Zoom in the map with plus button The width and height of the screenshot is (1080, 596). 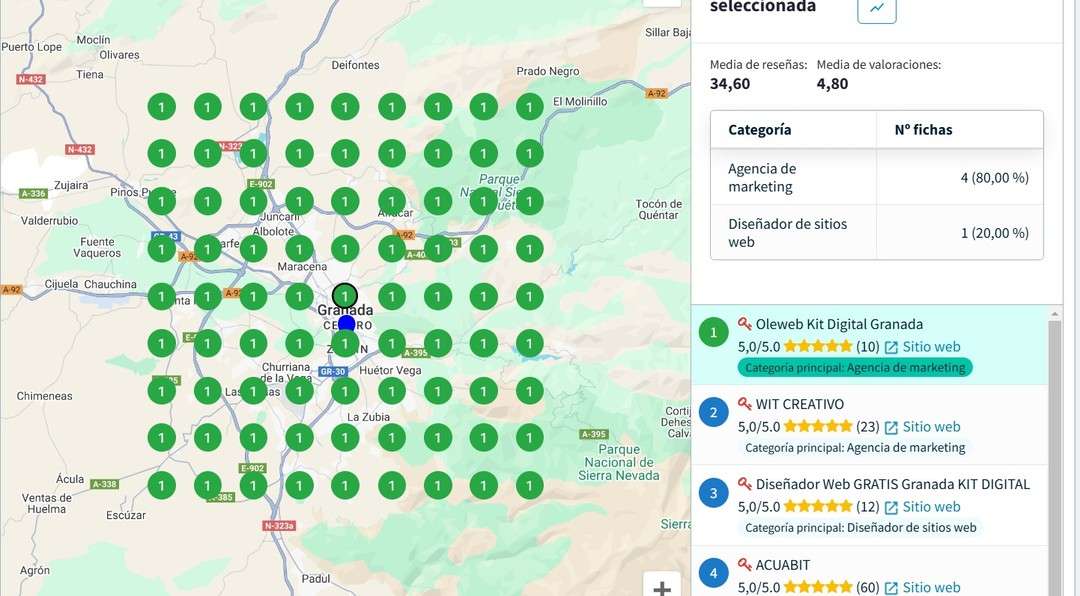tap(661, 587)
